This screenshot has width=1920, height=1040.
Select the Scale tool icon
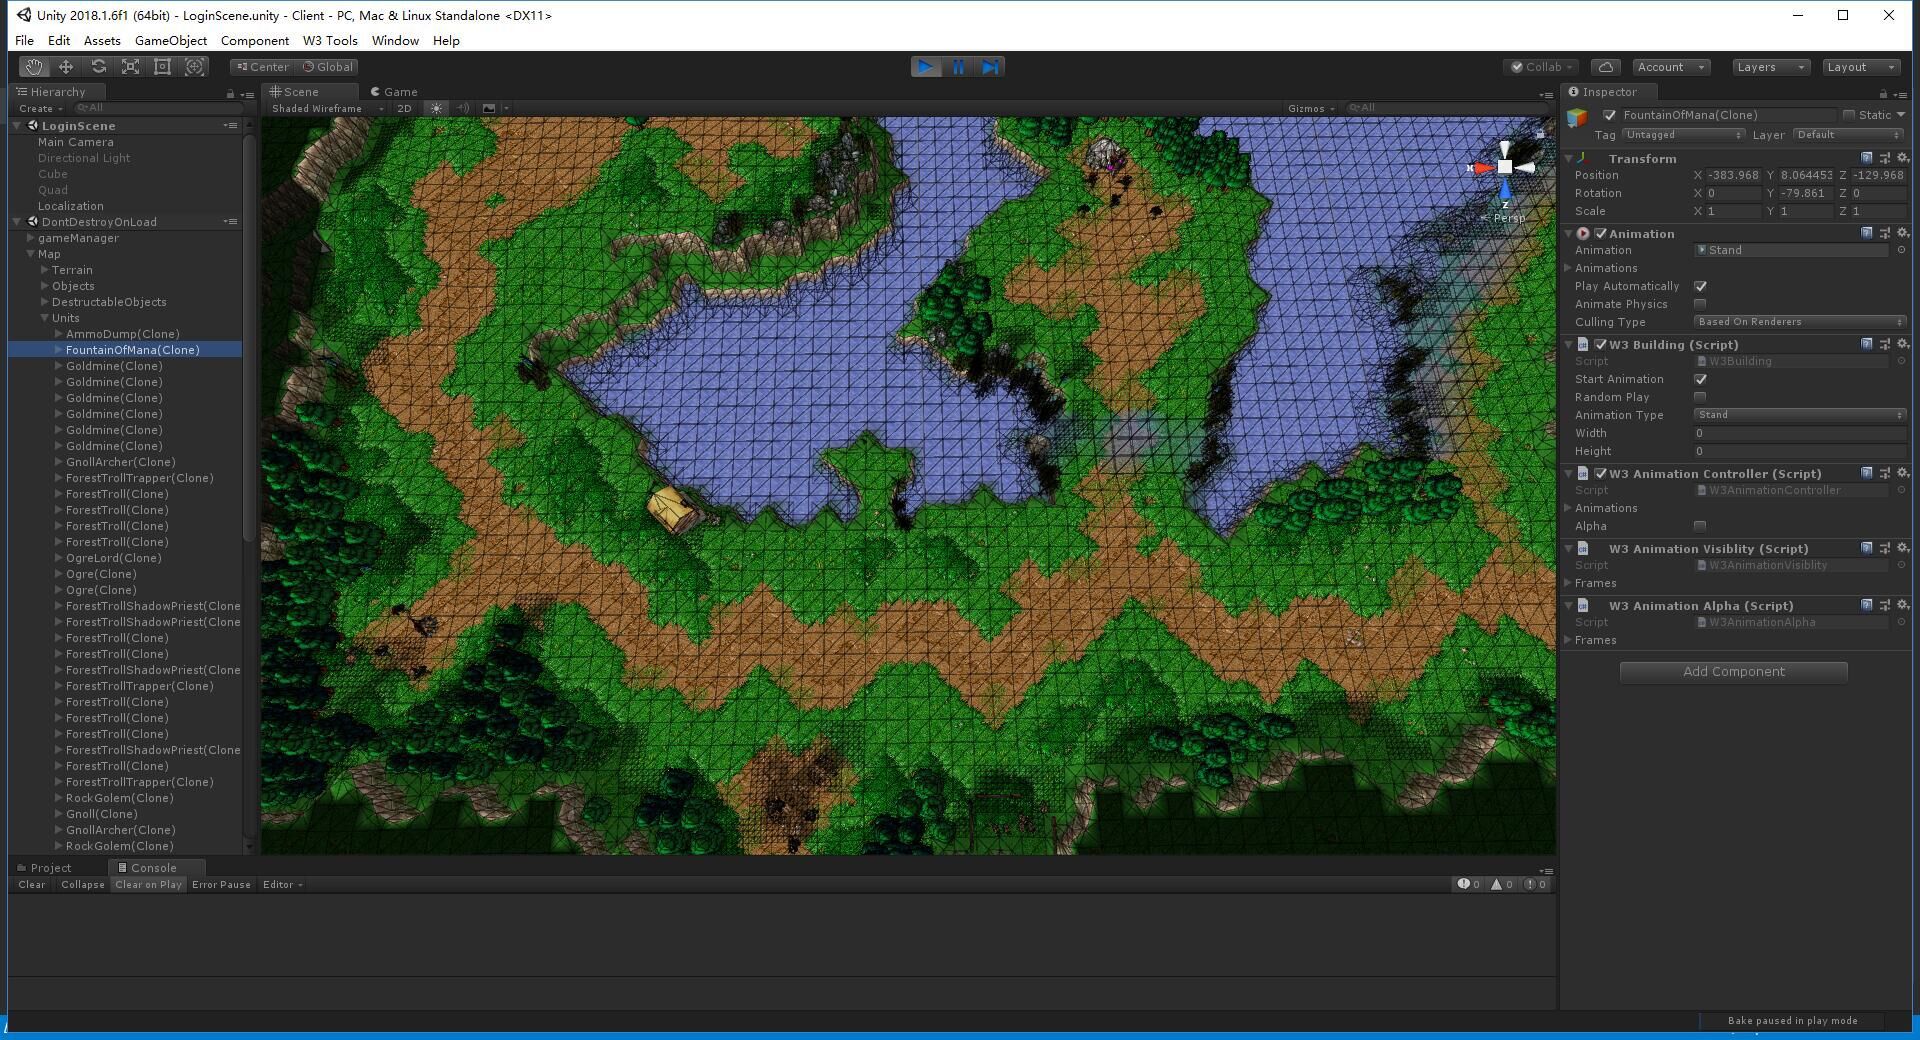tap(130, 67)
